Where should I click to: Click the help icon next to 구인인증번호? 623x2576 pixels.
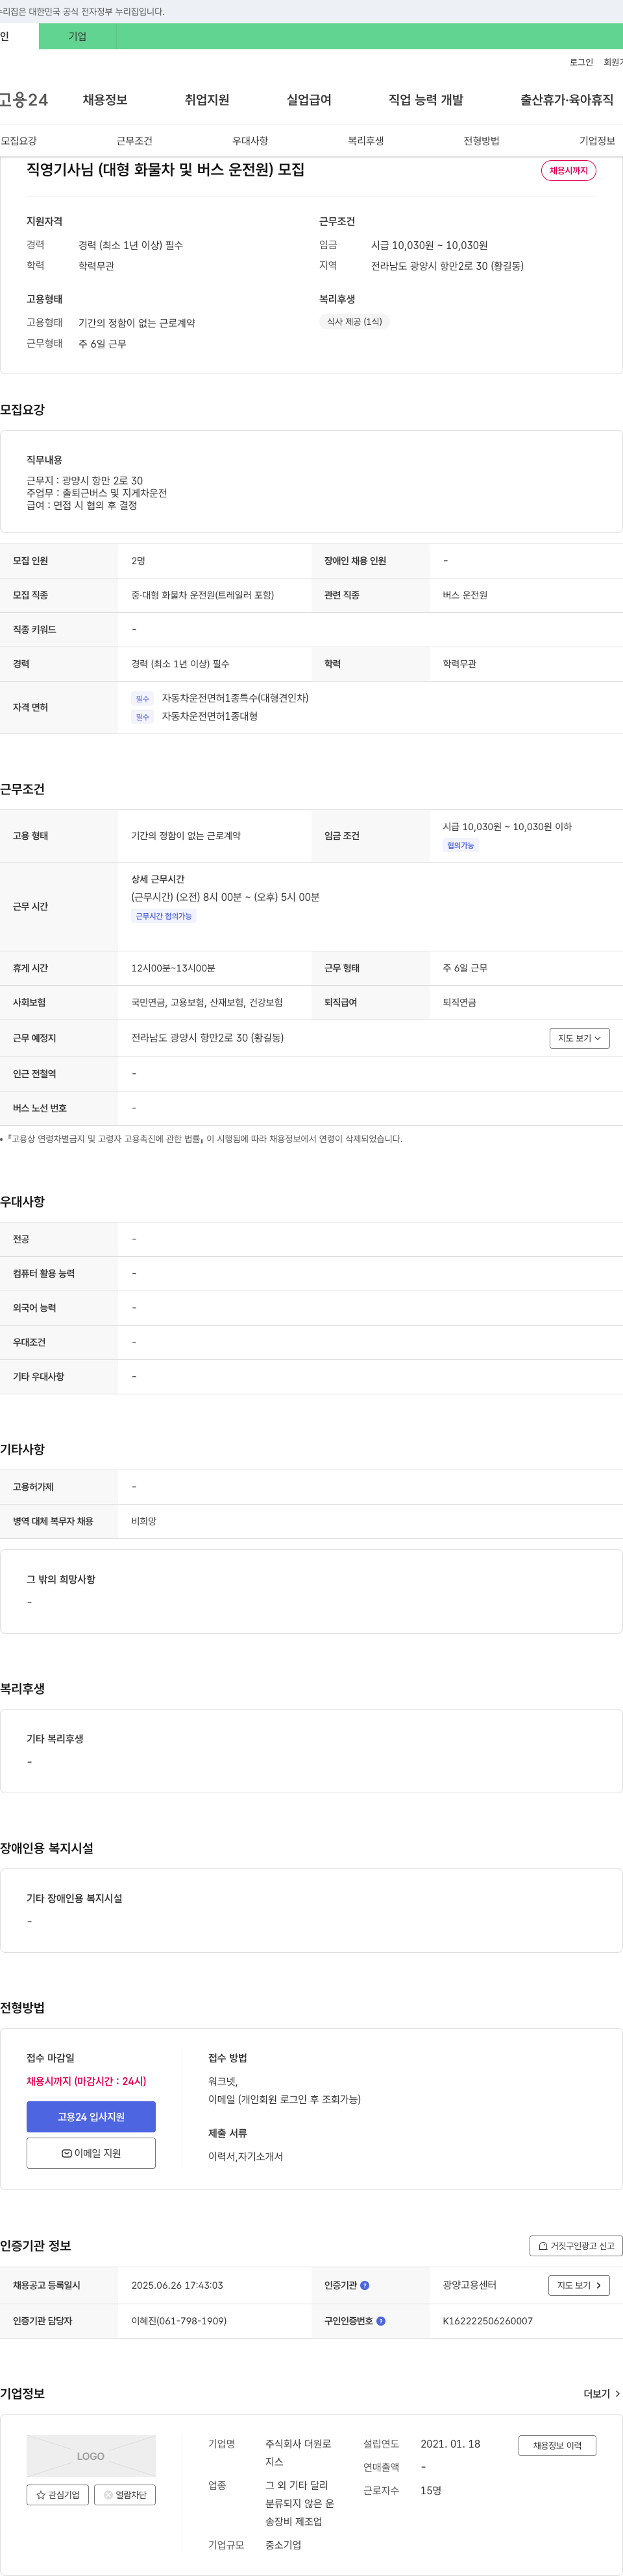pyautogui.click(x=381, y=2321)
